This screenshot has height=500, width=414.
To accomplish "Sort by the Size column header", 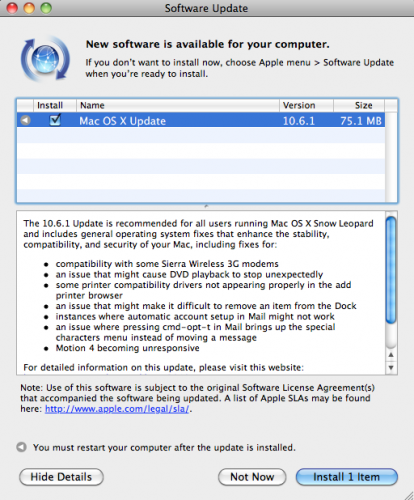I will pyautogui.click(x=359, y=105).
